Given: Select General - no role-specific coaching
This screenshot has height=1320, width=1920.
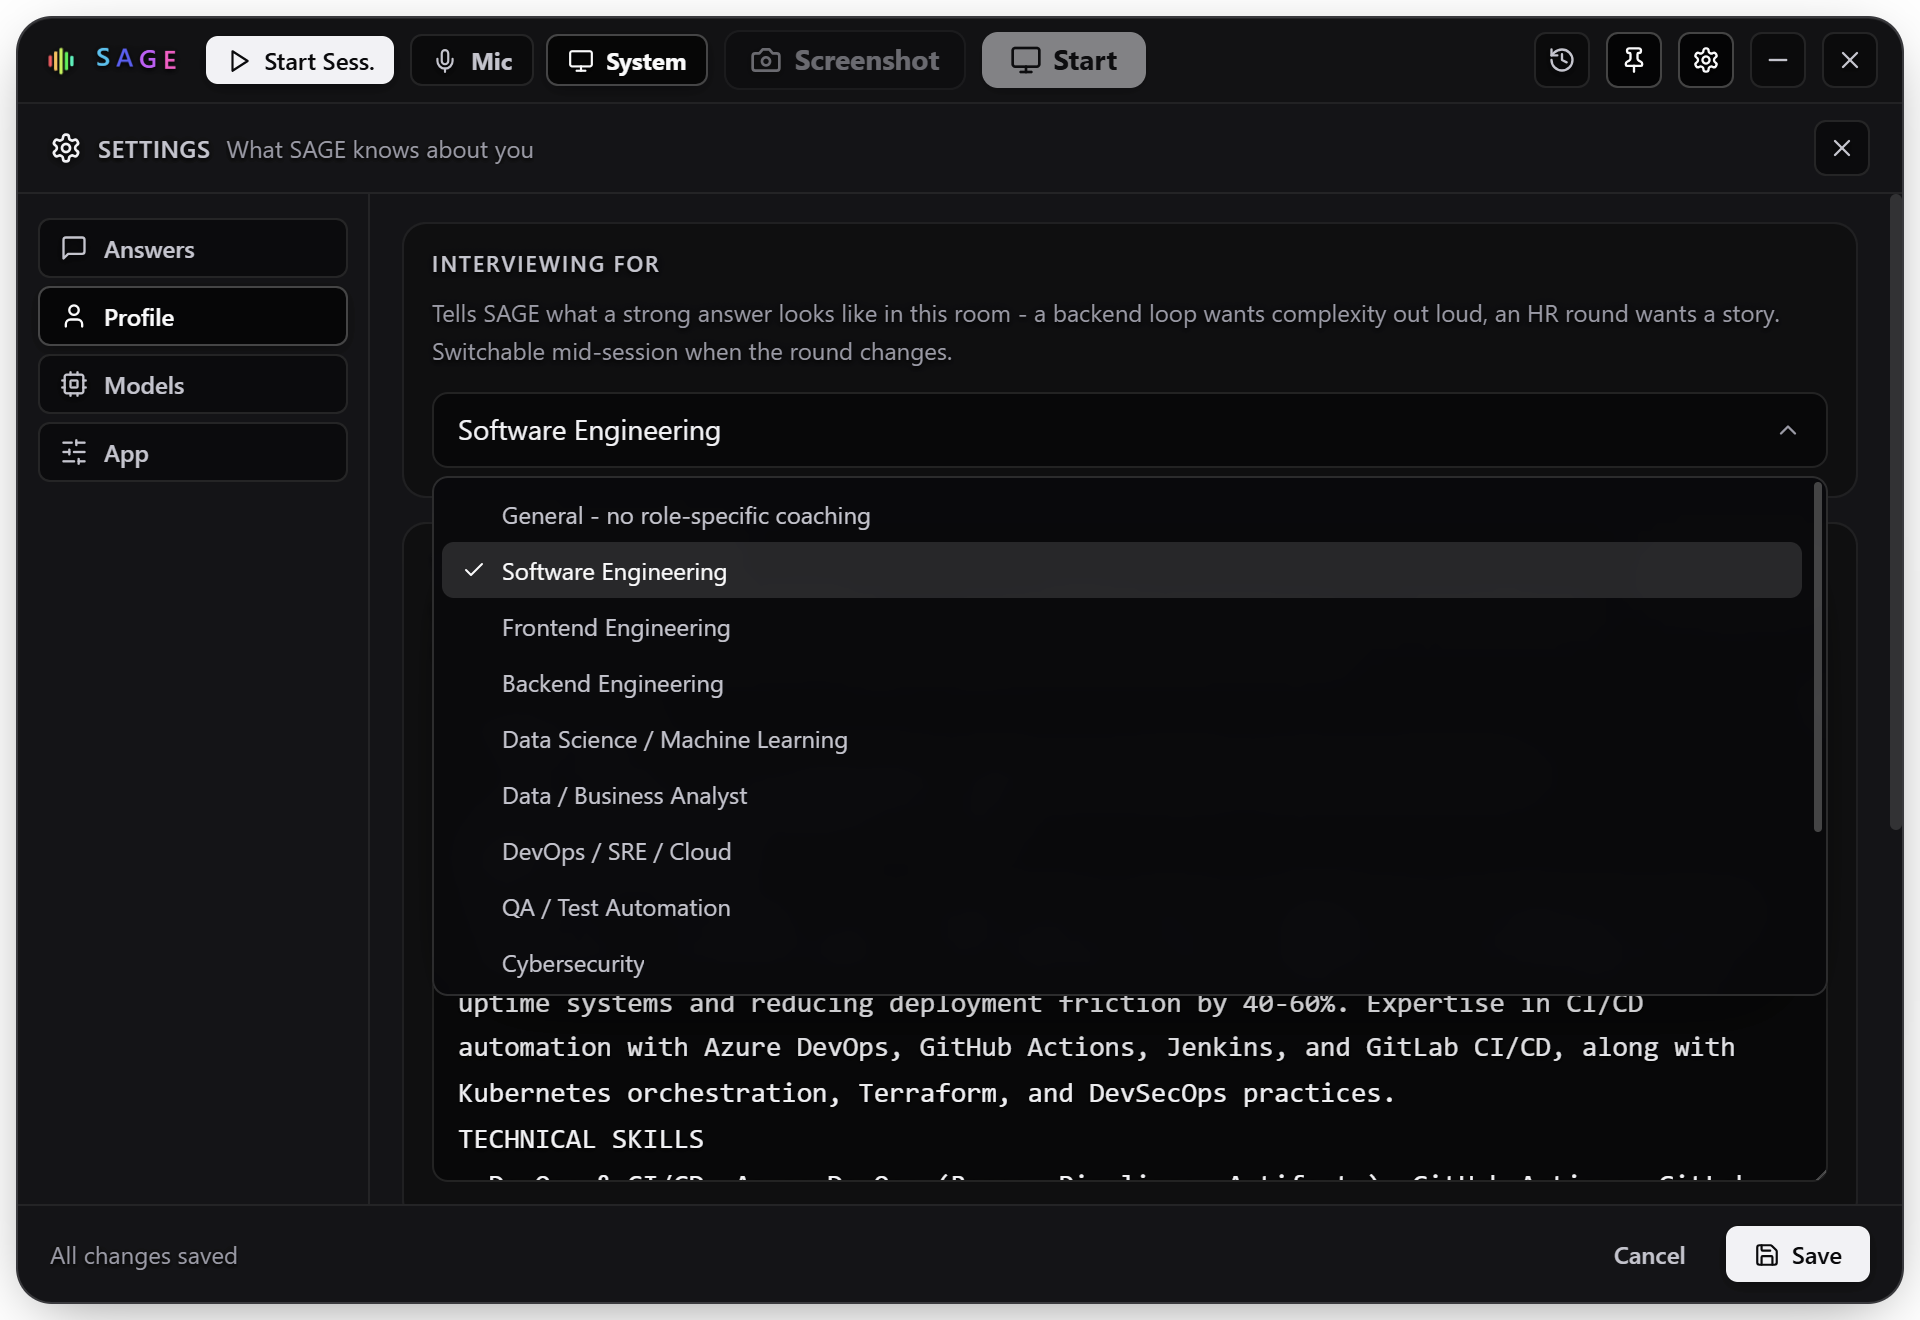Looking at the screenshot, I should coord(1122,515).
